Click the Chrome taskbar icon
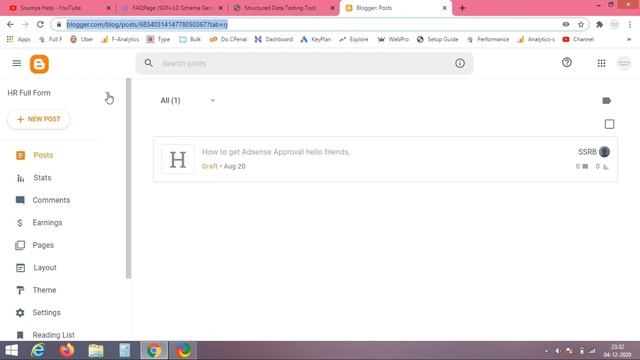640x360 pixels. coord(154,351)
